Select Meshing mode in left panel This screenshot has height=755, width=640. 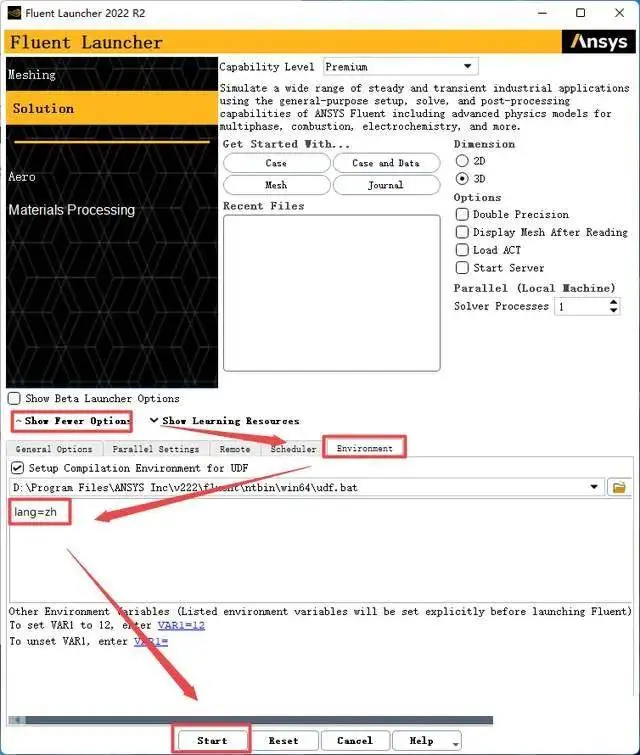coord(112,75)
